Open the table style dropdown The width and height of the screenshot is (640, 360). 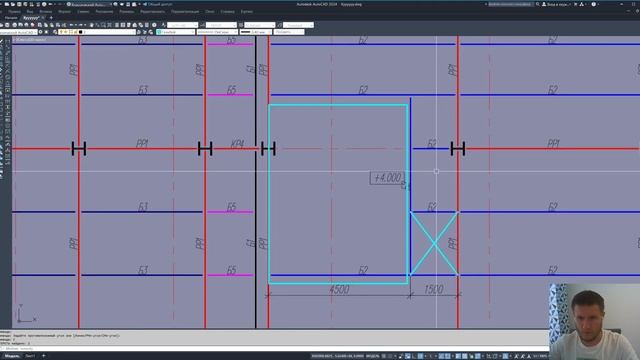260,25
